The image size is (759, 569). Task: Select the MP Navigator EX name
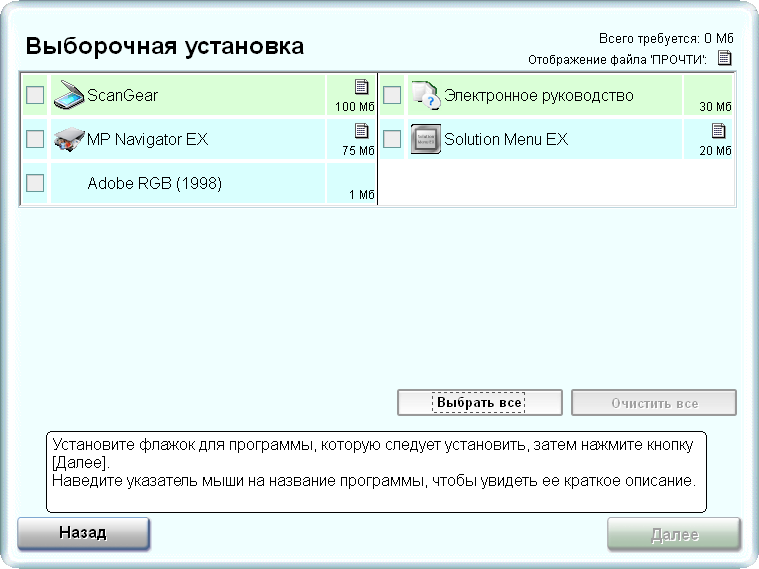pos(148,139)
